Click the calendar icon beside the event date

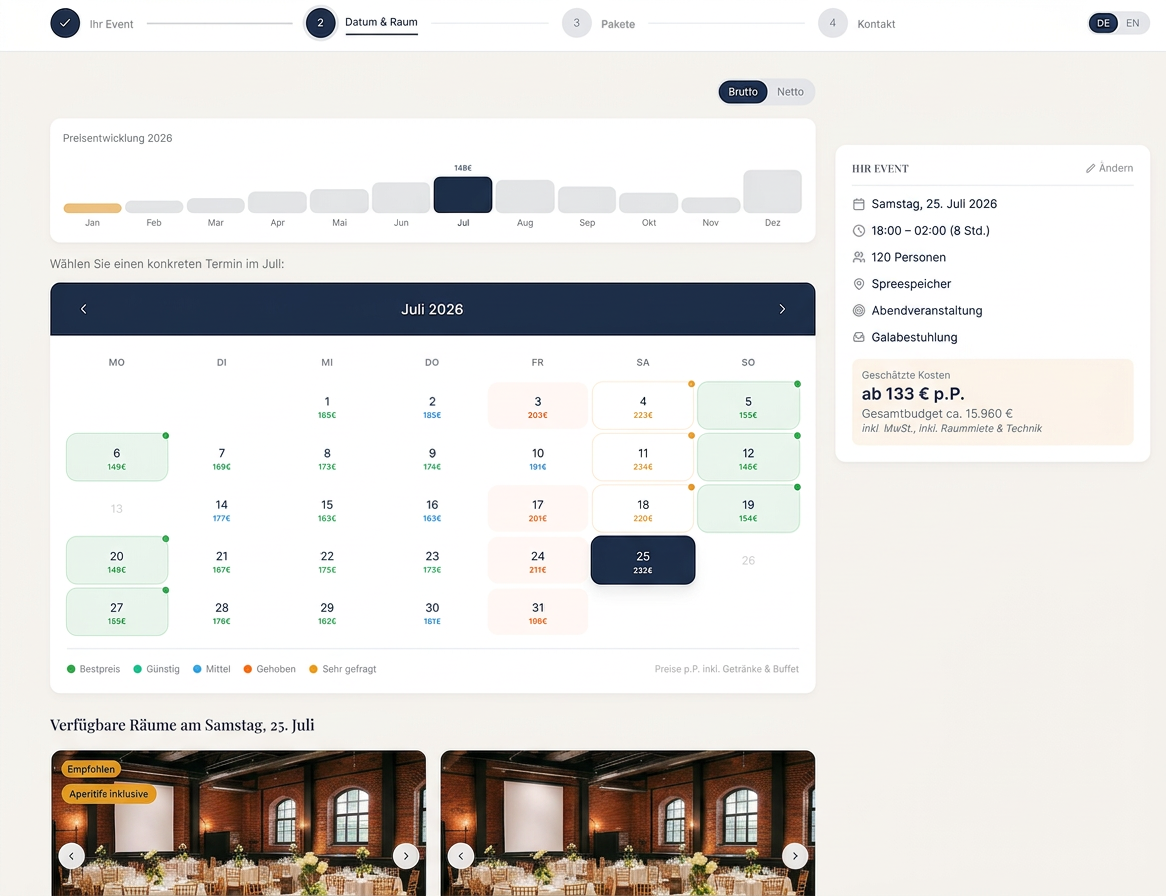858,203
